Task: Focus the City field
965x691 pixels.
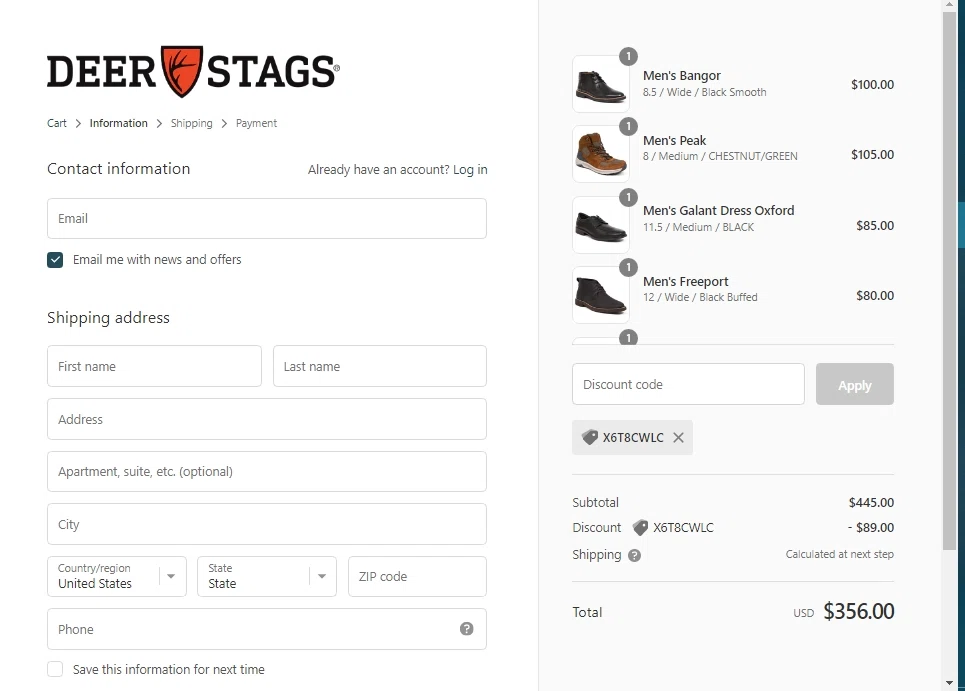Action: 267,524
